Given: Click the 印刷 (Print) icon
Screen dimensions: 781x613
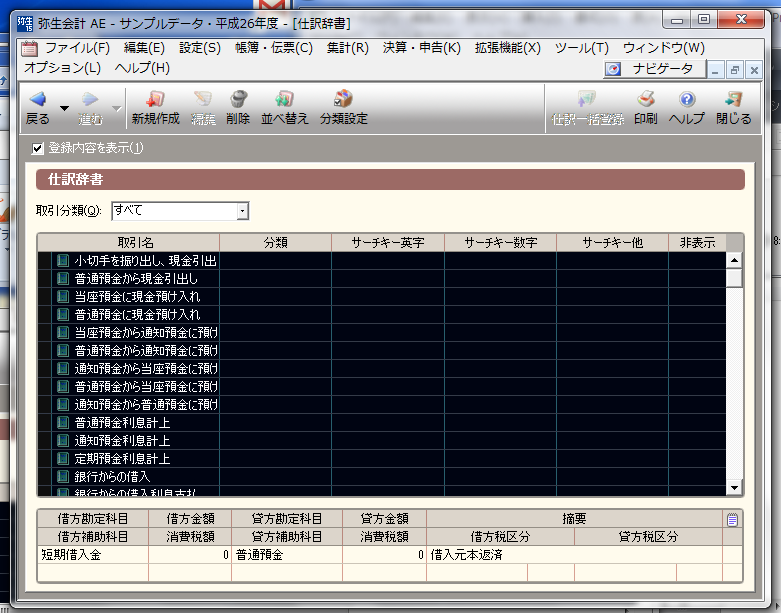Looking at the screenshot, I should 645,100.
